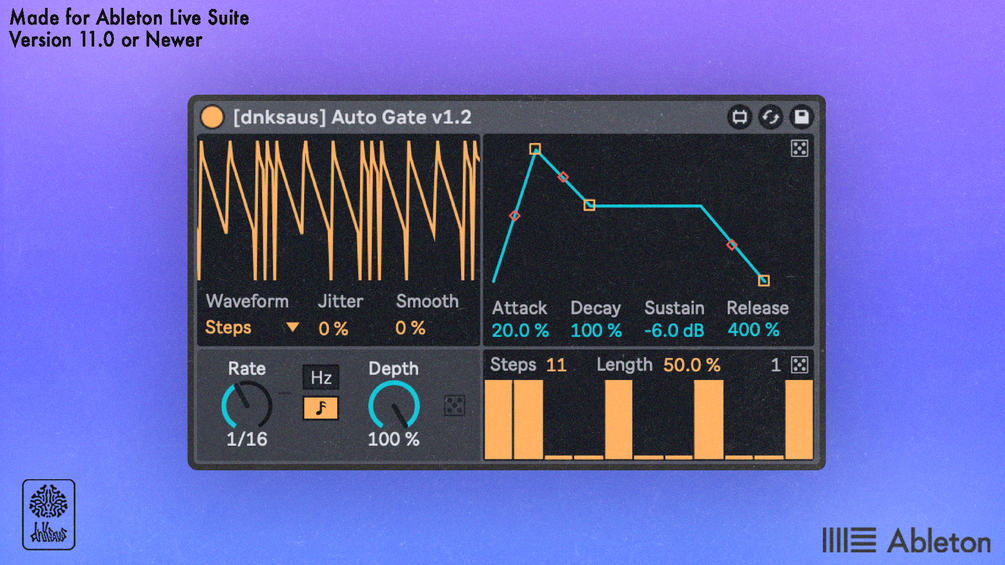Viewport: 1005px width, 565px height.
Task: Click the envelope peak square breakpoint
Action: 535,149
